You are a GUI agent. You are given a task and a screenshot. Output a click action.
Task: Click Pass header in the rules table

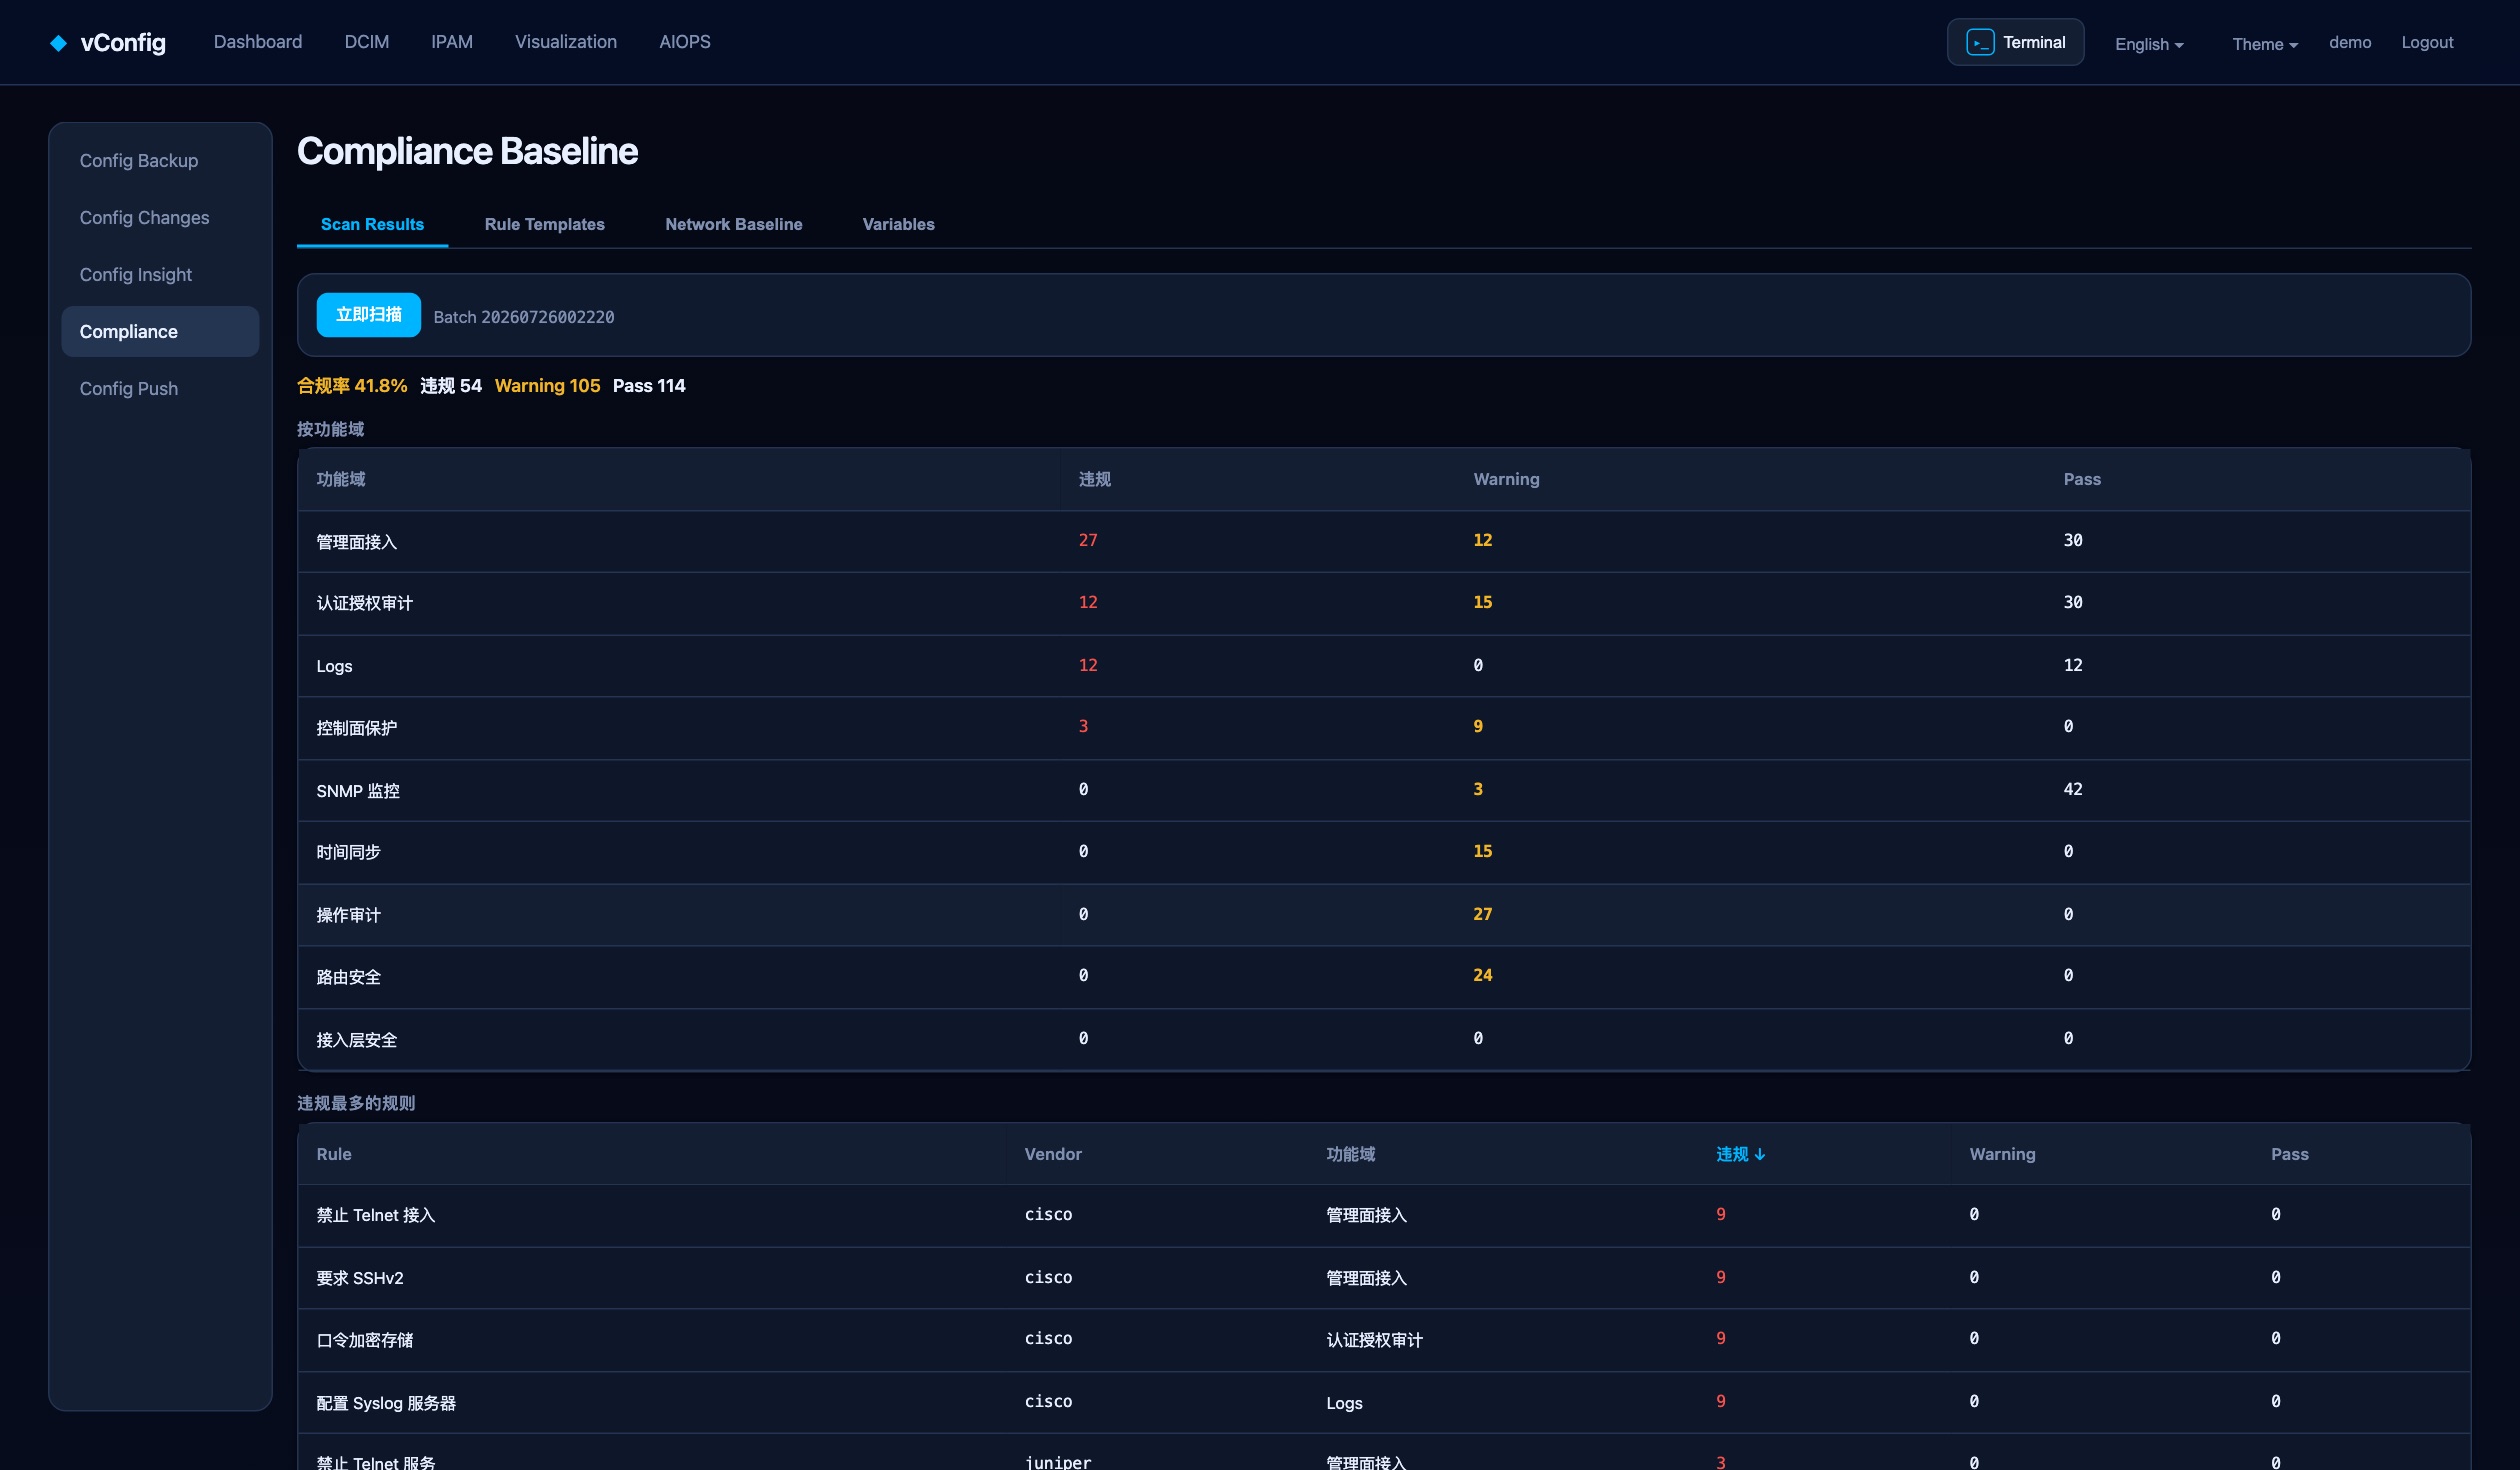pos(2289,1154)
